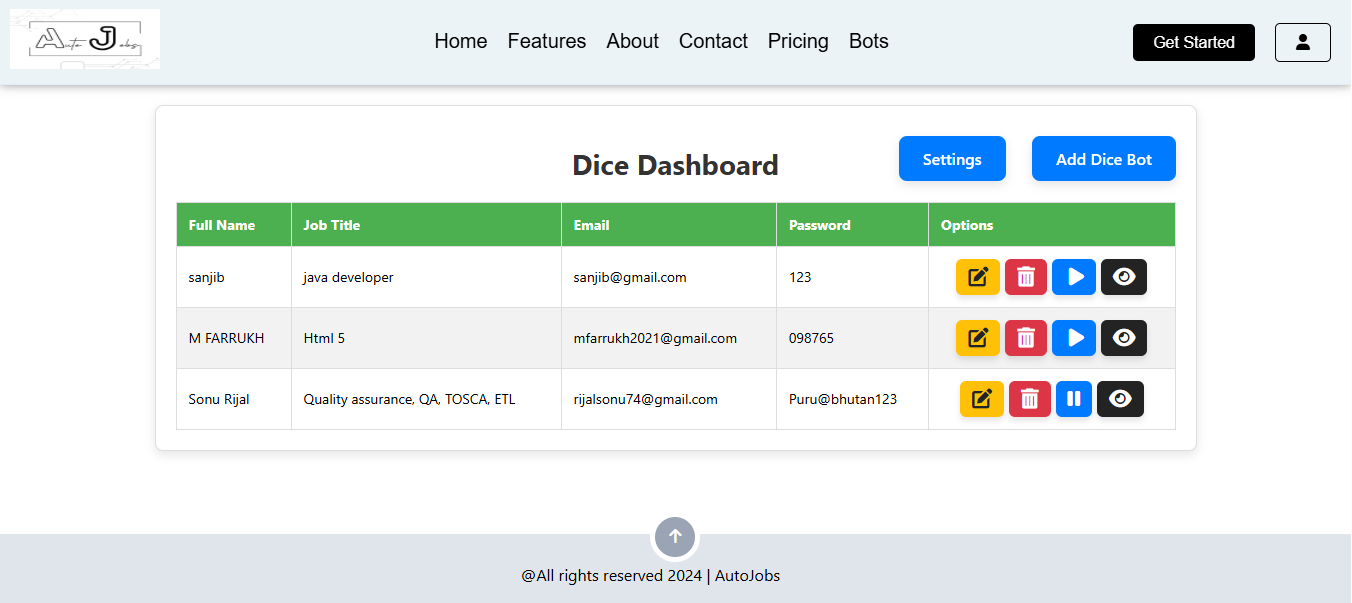Click the AutoJobs logo
The image size is (1352, 603).
coord(84,38)
